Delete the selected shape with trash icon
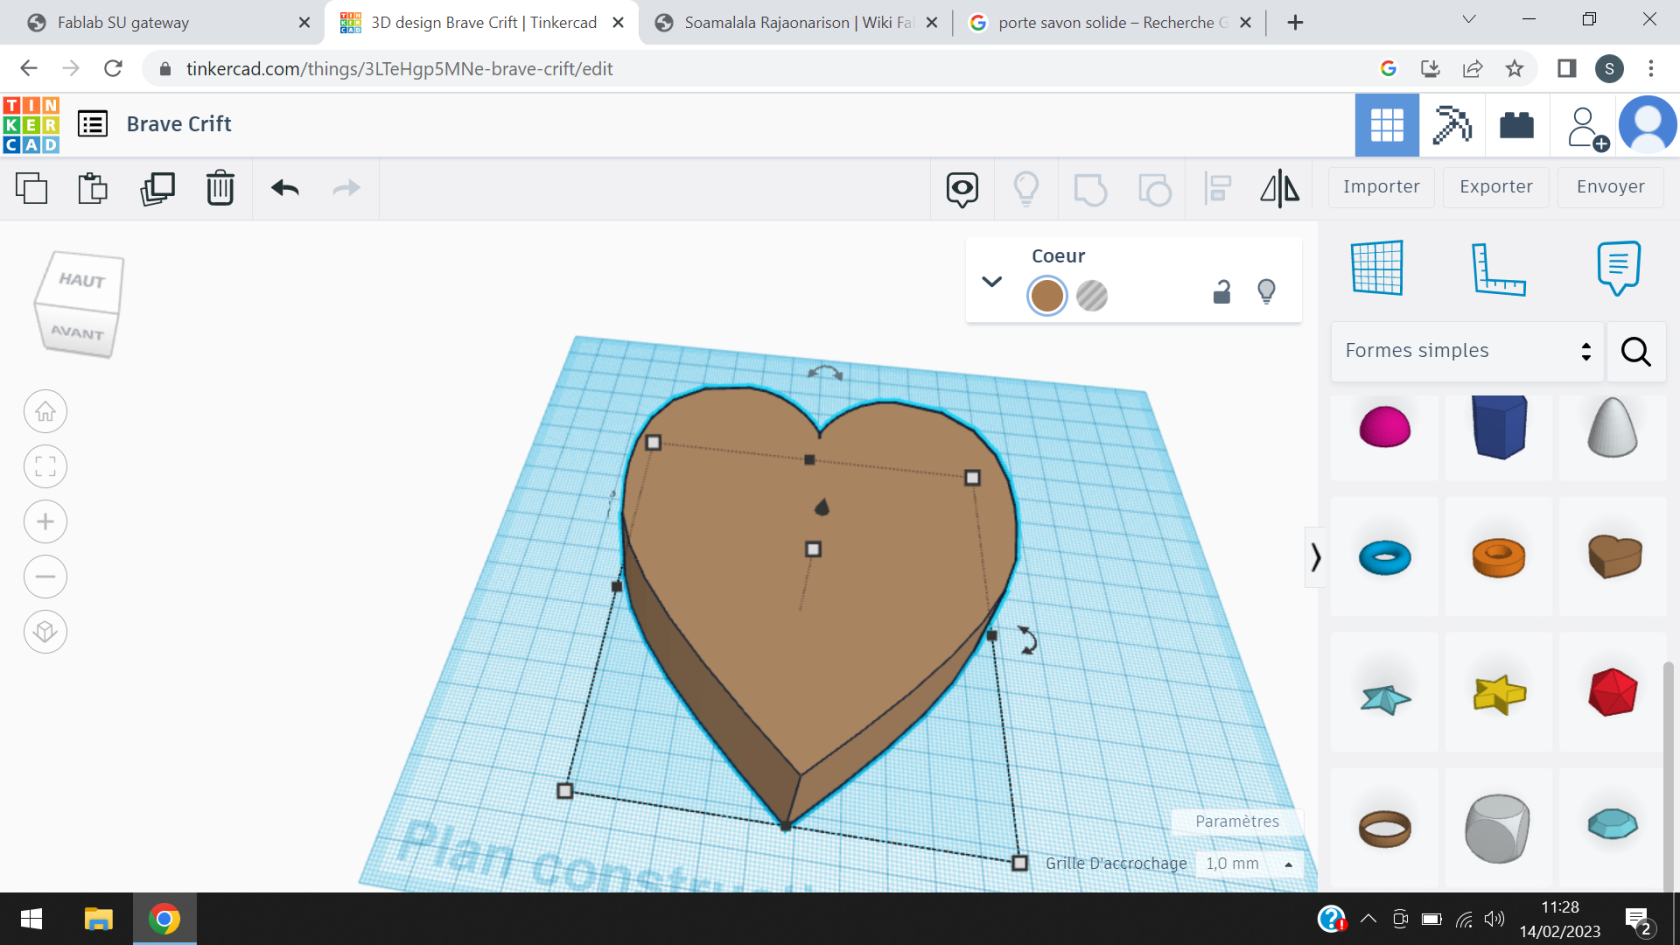 pyautogui.click(x=220, y=188)
